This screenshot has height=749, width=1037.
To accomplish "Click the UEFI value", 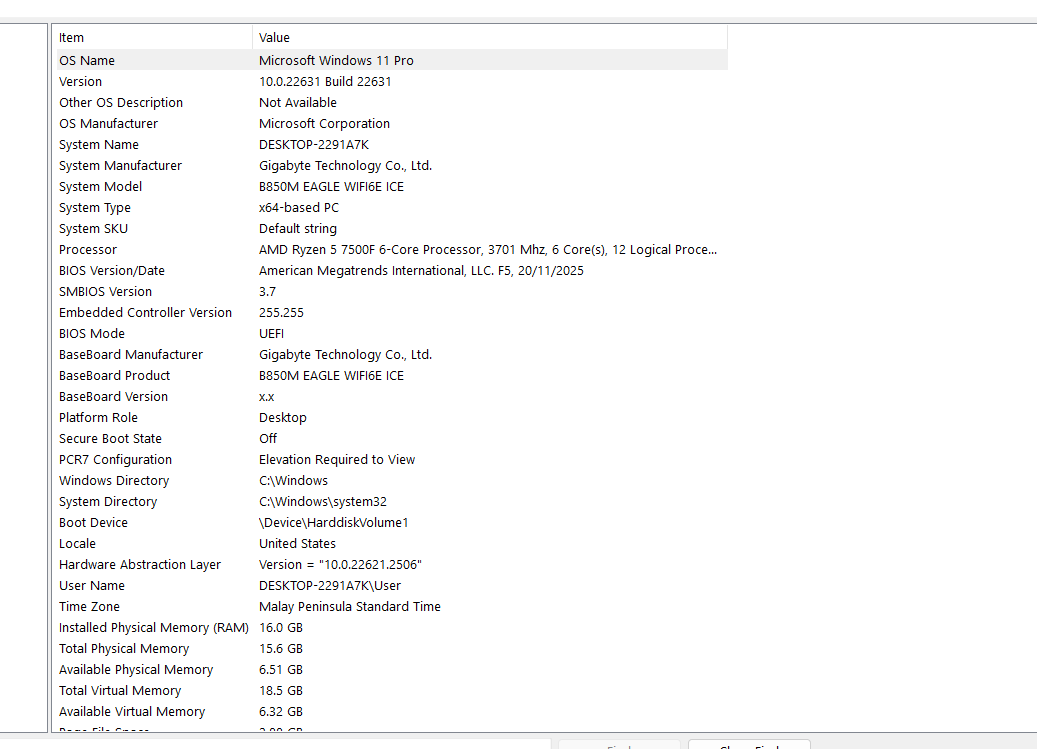I will coord(271,334).
